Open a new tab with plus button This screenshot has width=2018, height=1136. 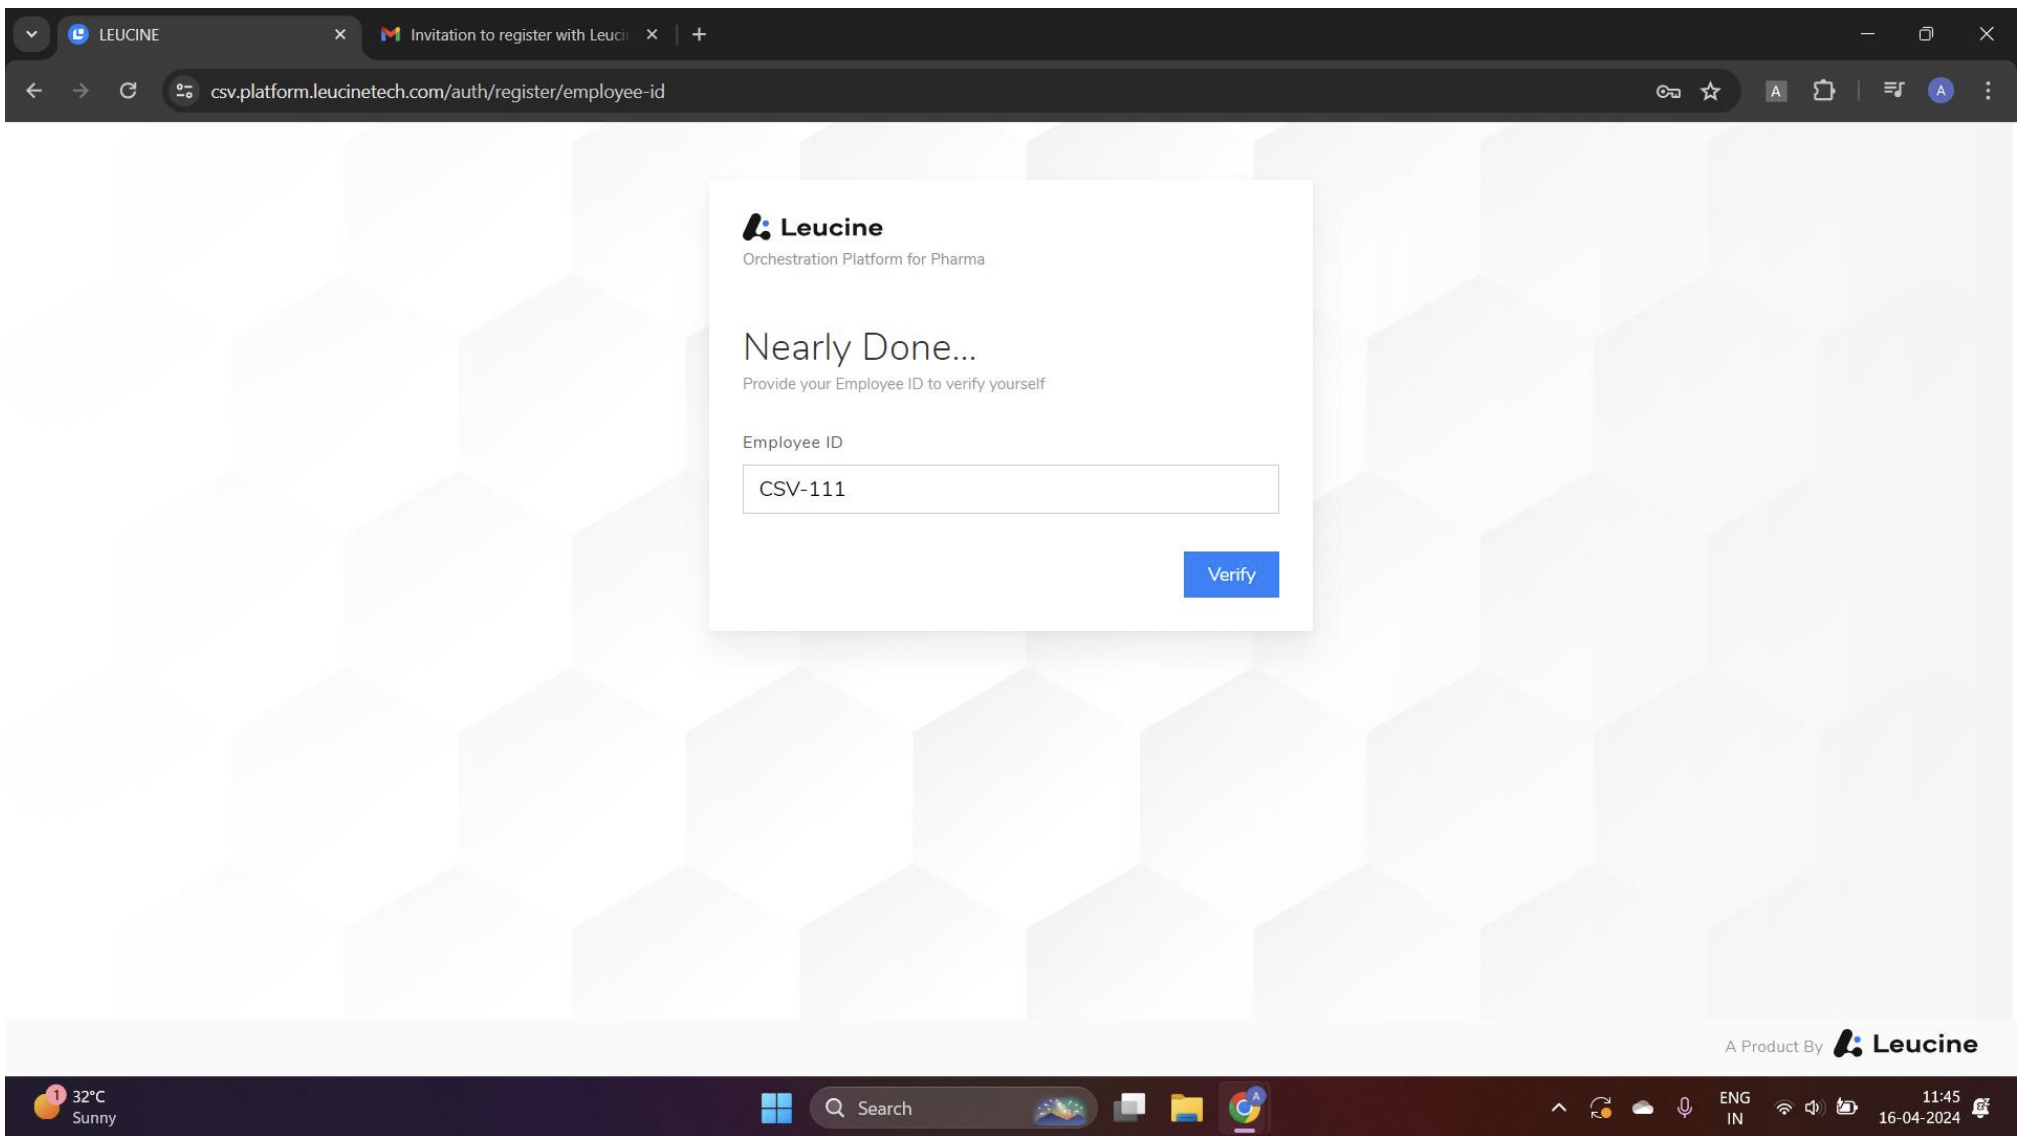[x=699, y=35]
